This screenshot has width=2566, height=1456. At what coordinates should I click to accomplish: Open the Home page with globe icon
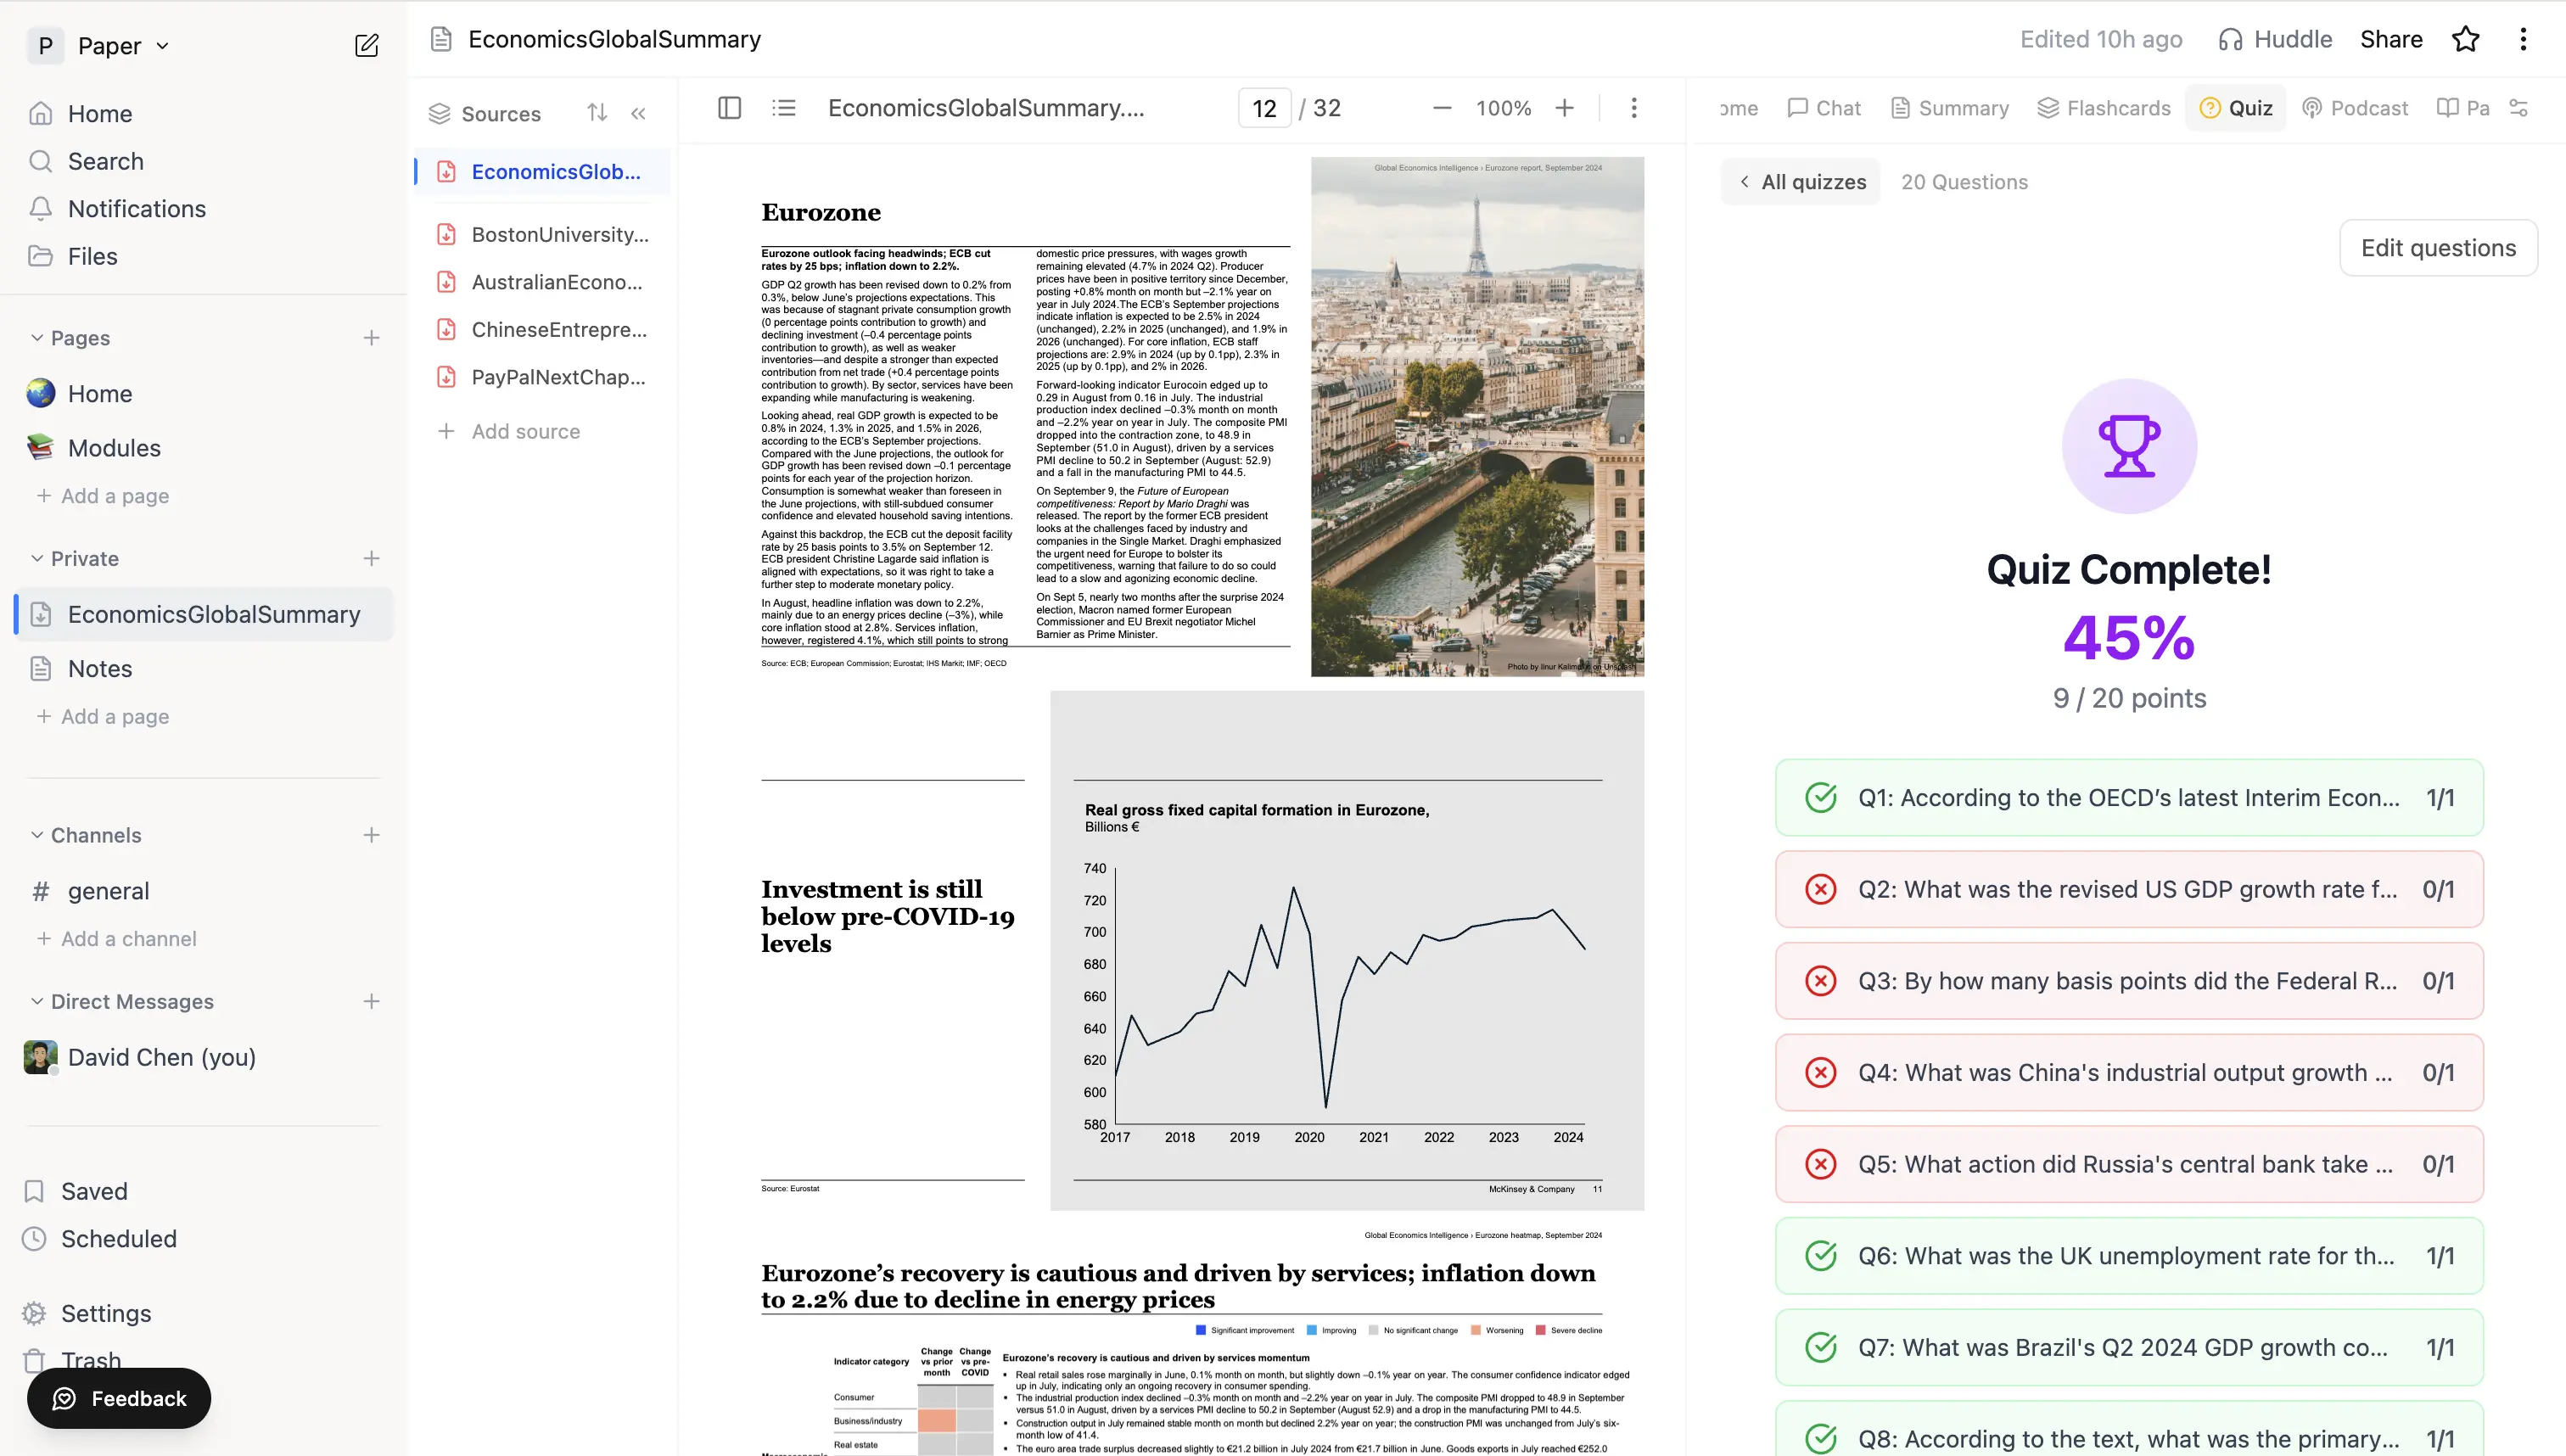pos(100,393)
